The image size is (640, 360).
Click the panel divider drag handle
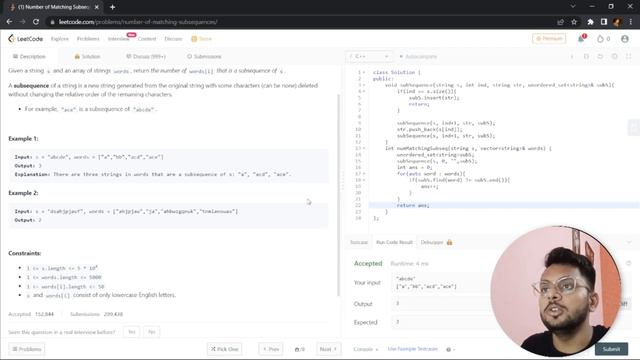coord(342,180)
